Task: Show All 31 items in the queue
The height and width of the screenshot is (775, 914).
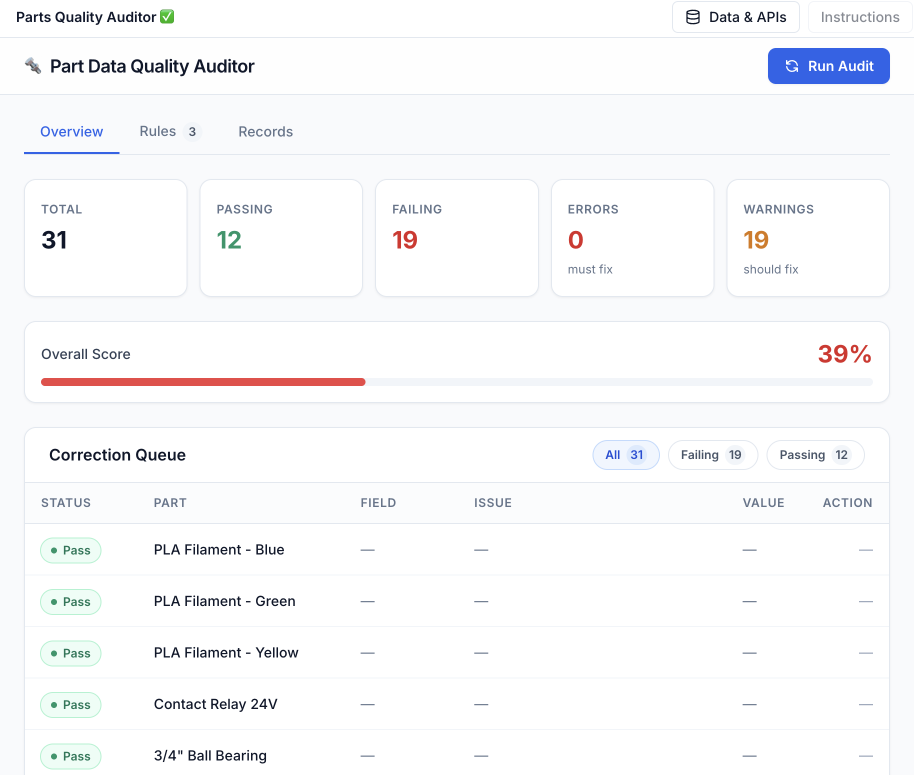Action: (x=625, y=455)
